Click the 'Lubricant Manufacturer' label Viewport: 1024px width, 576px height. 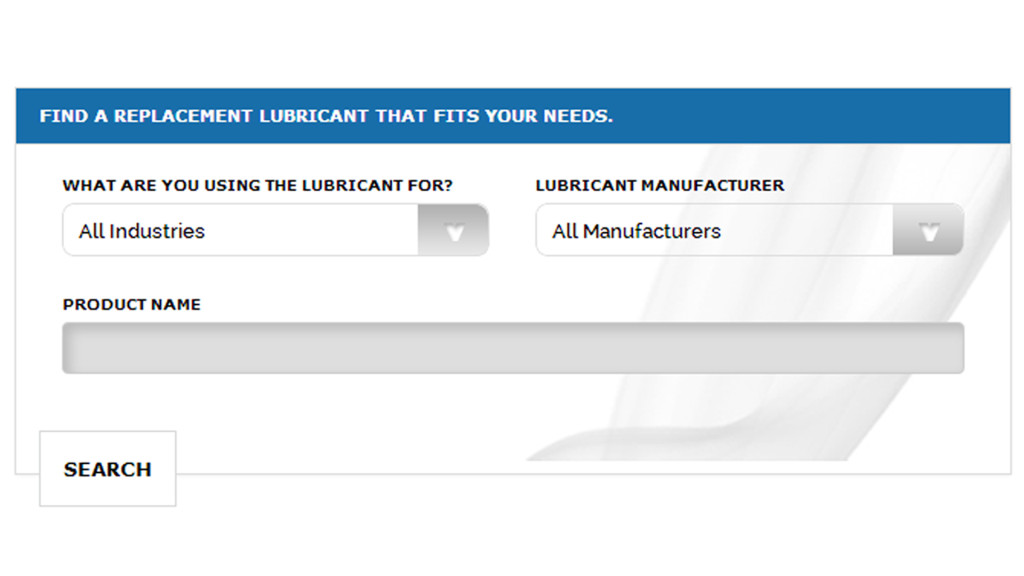coord(660,186)
